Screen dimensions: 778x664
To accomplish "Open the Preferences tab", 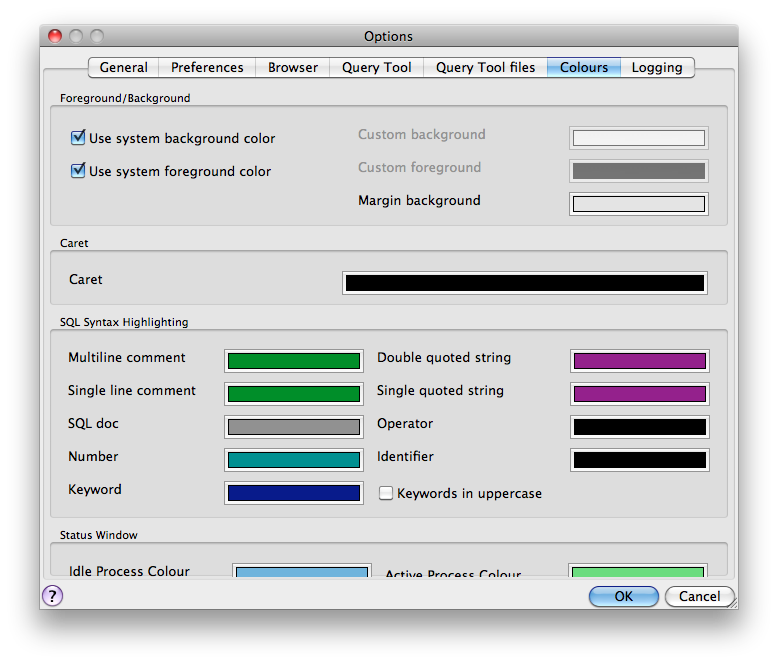I will coord(207,68).
